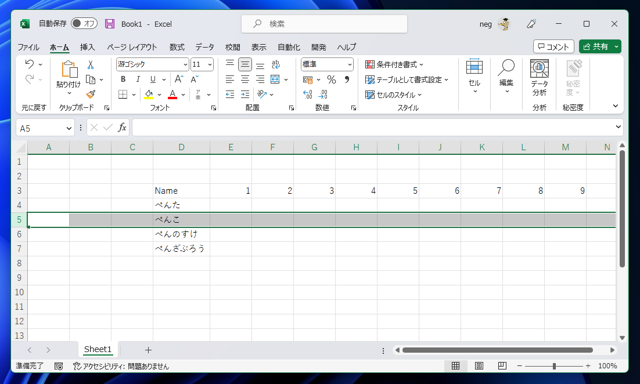This screenshot has width=640, height=384.
Task: Apply comma style format
Action: pos(347,80)
